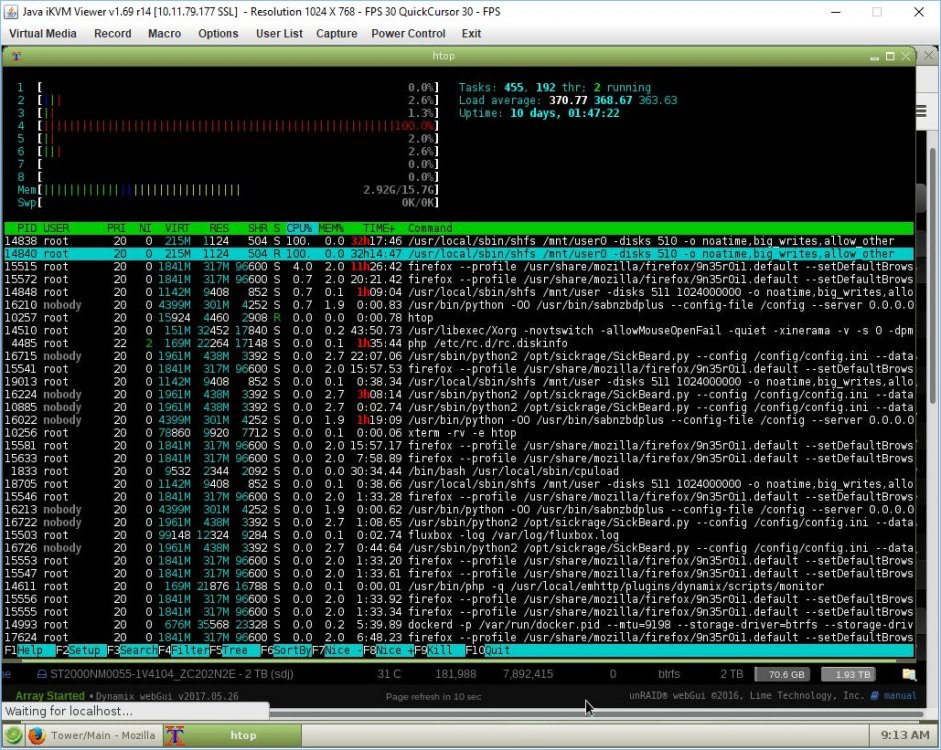The width and height of the screenshot is (941, 750).
Task: Click the F8 Nice + function button
Action: click(x=389, y=650)
